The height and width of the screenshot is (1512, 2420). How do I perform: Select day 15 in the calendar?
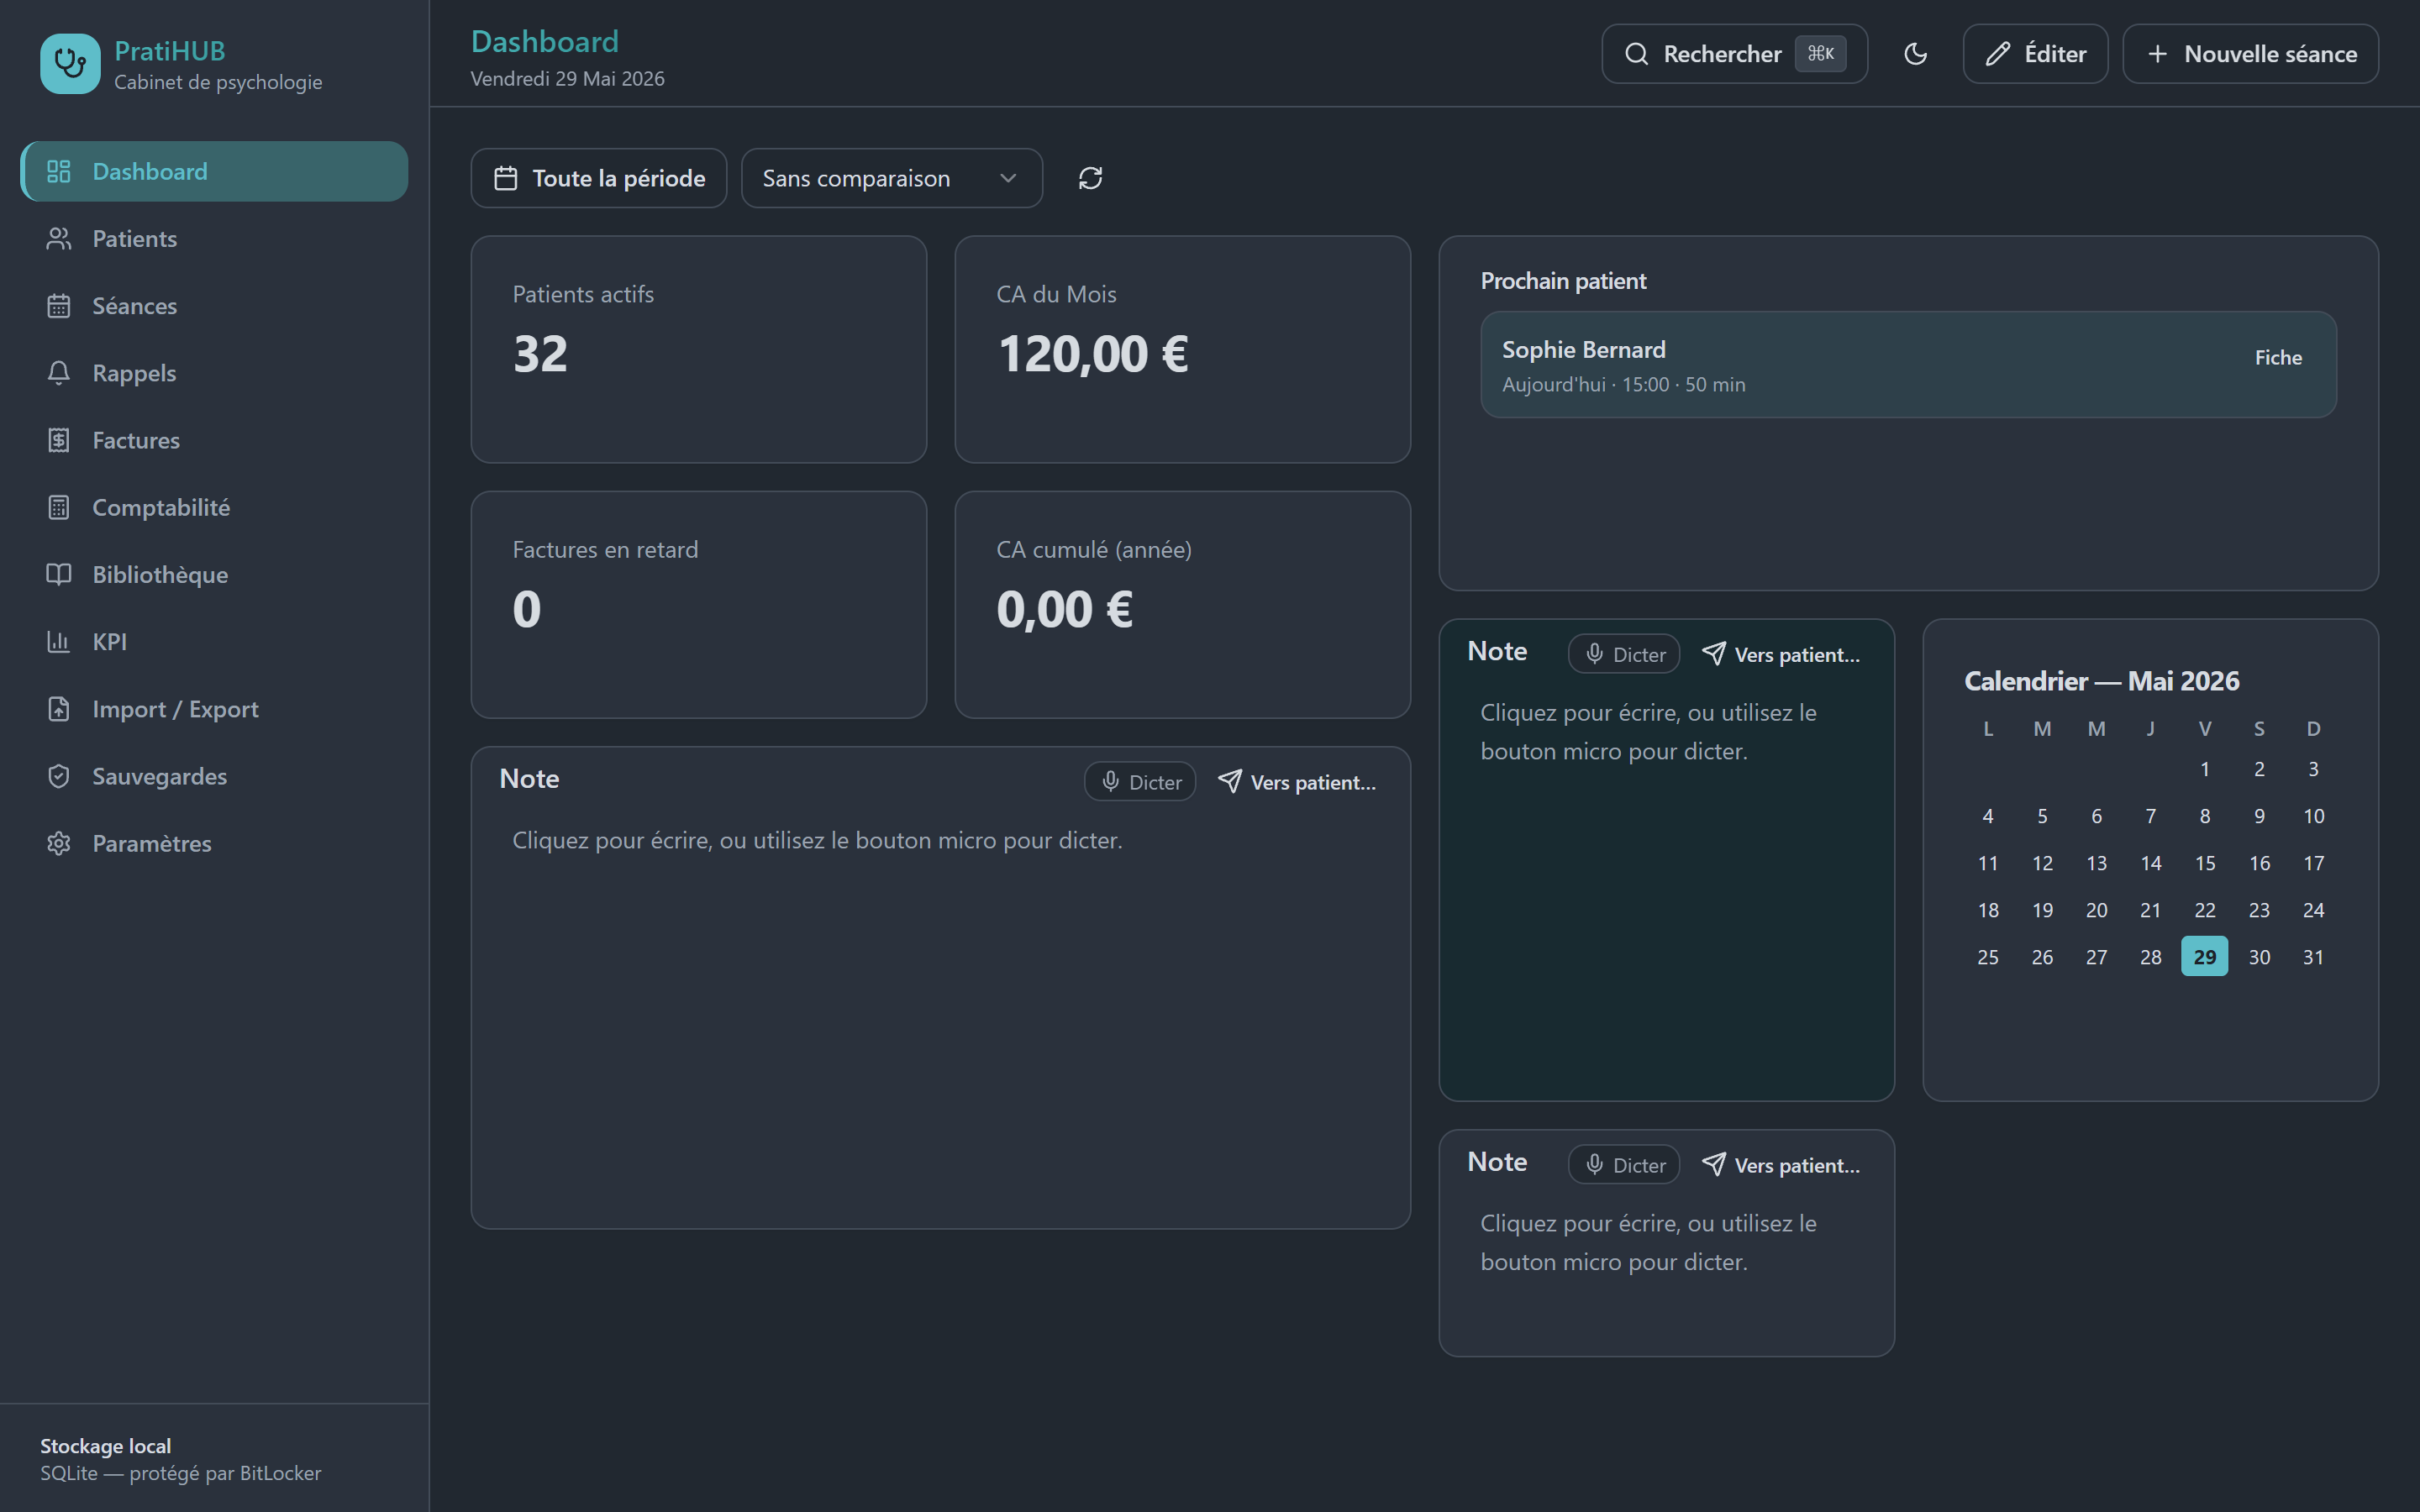click(2204, 862)
